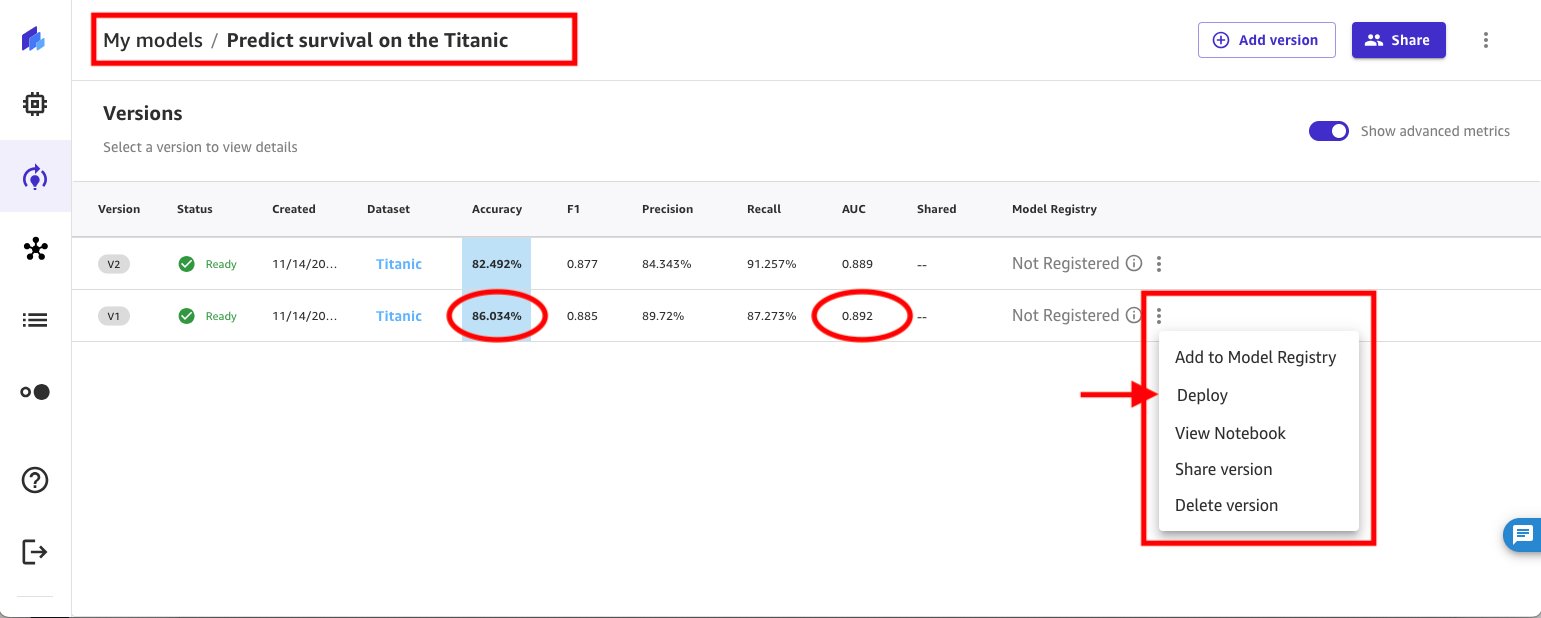The width and height of the screenshot is (1541, 618).
Task: Click the Log out sidebar icon
Action: click(x=34, y=551)
